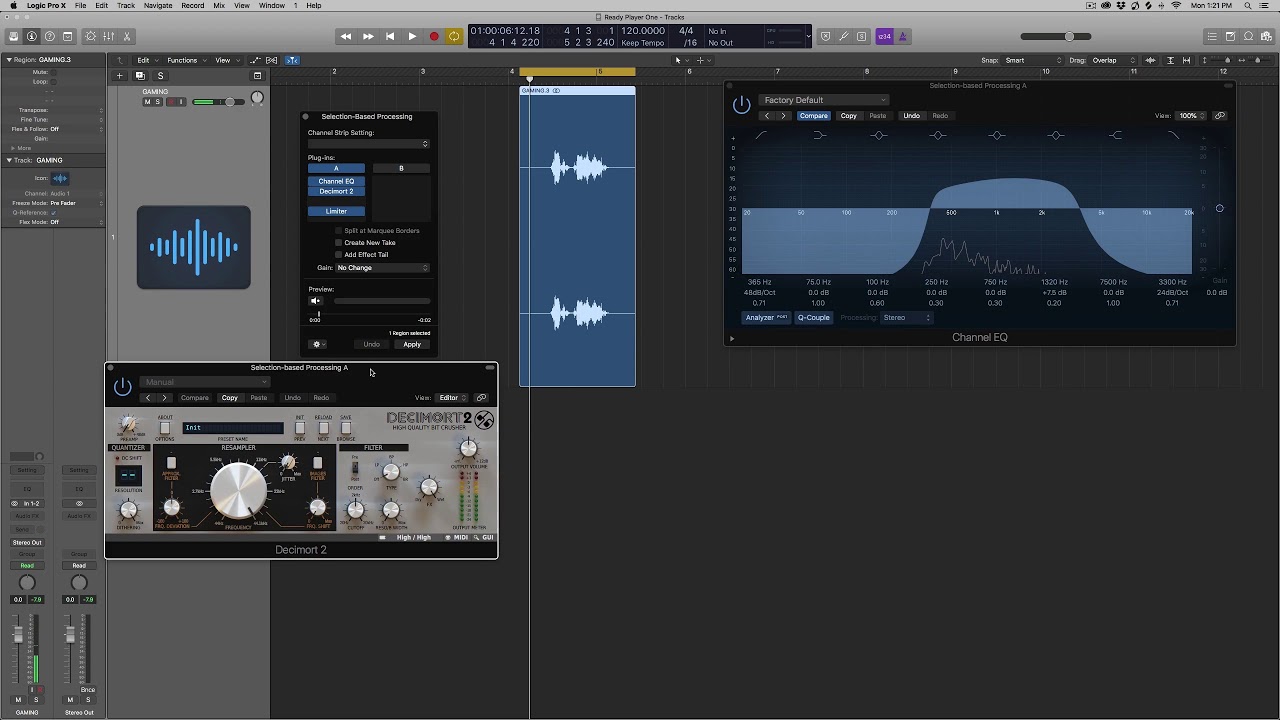Click the red Record button

(434, 37)
